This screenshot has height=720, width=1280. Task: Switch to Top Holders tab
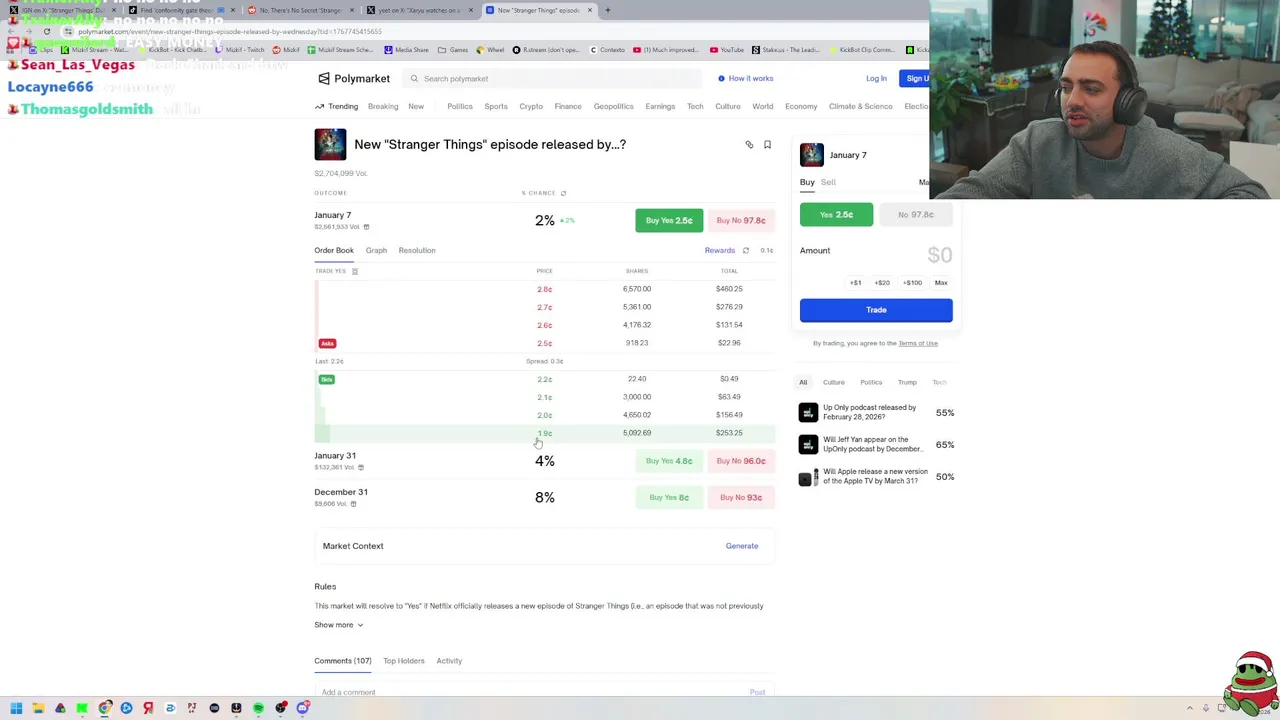tap(404, 661)
